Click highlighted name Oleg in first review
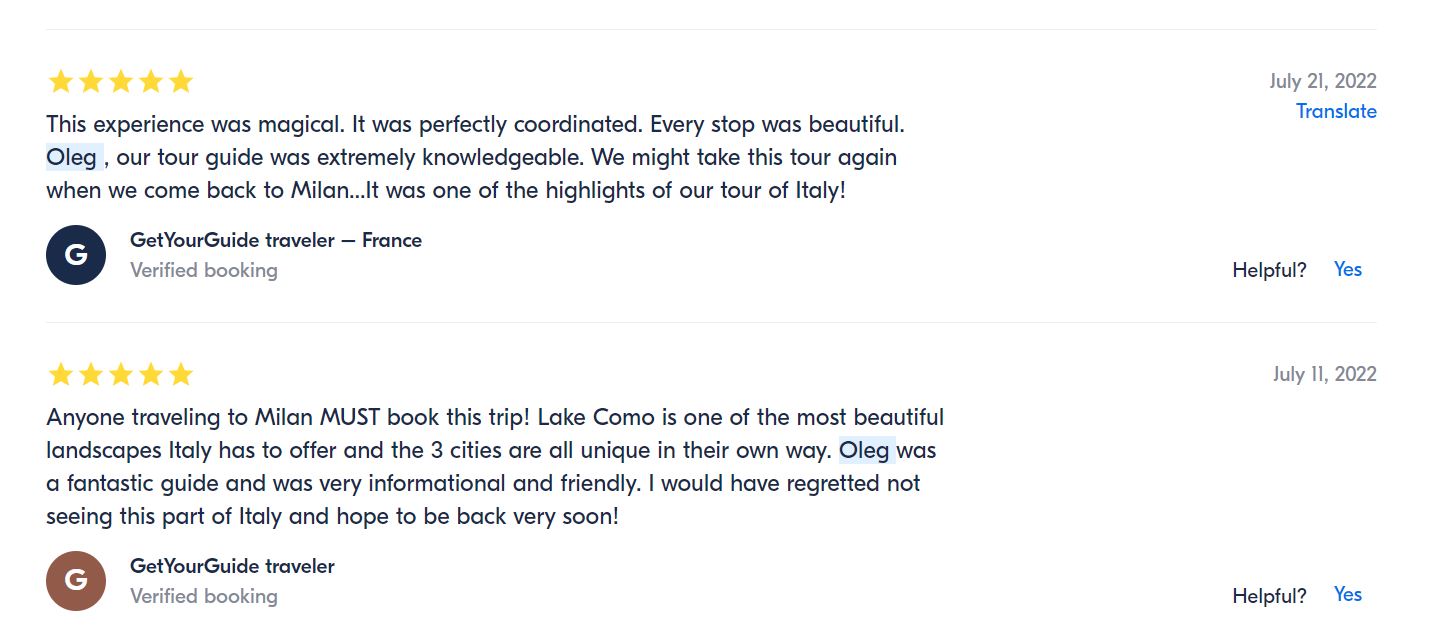The width and height of the screenshot is (1430, 643). [72, 157]
